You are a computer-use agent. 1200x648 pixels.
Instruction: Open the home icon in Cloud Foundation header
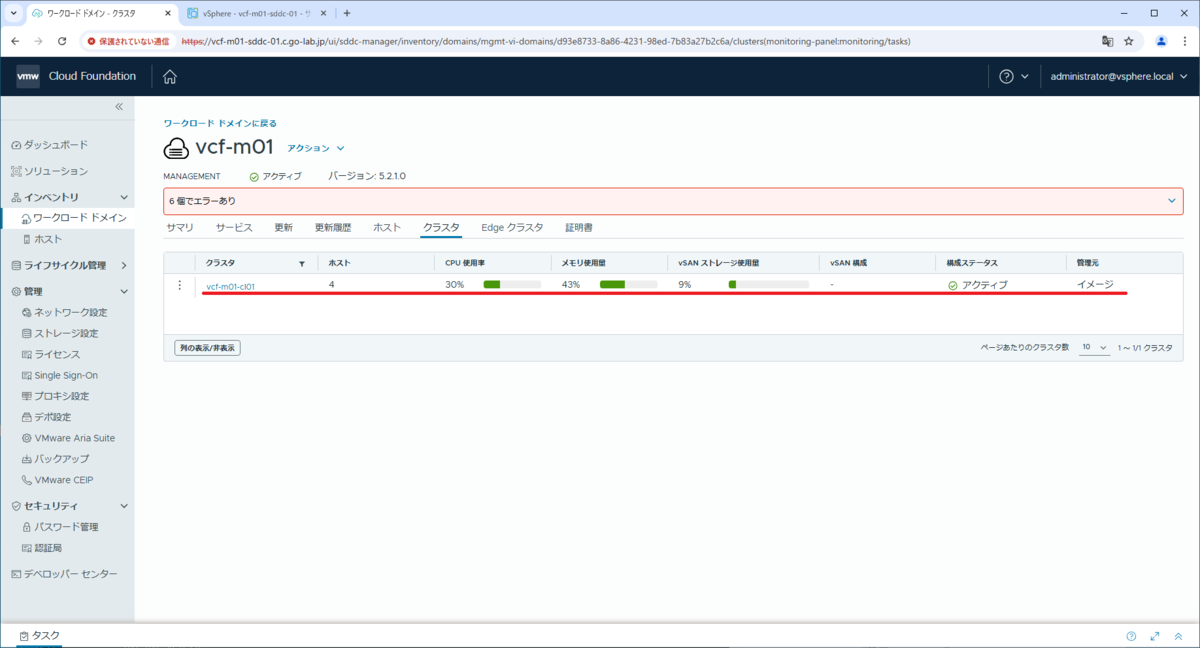170,77
